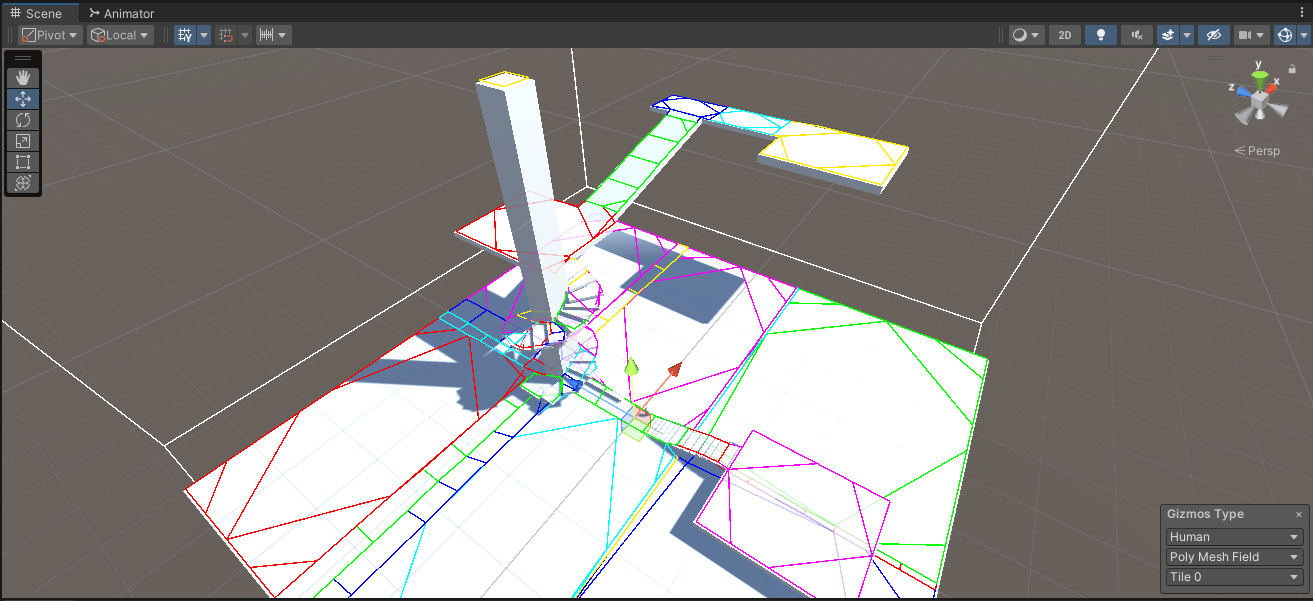Close the Gizmos Type panel
The height and width of the screenshot is (601, 1313).
[1299, 514]
